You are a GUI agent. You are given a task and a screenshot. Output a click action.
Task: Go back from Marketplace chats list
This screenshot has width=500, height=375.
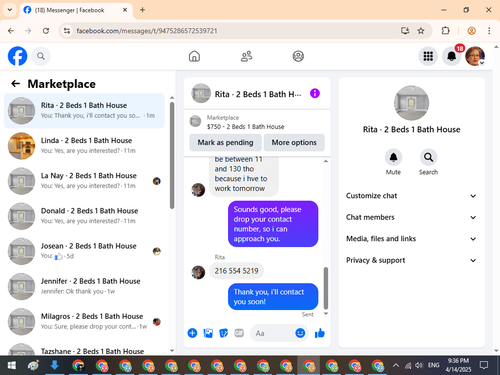pyautogui.click(x=16, y=84)
